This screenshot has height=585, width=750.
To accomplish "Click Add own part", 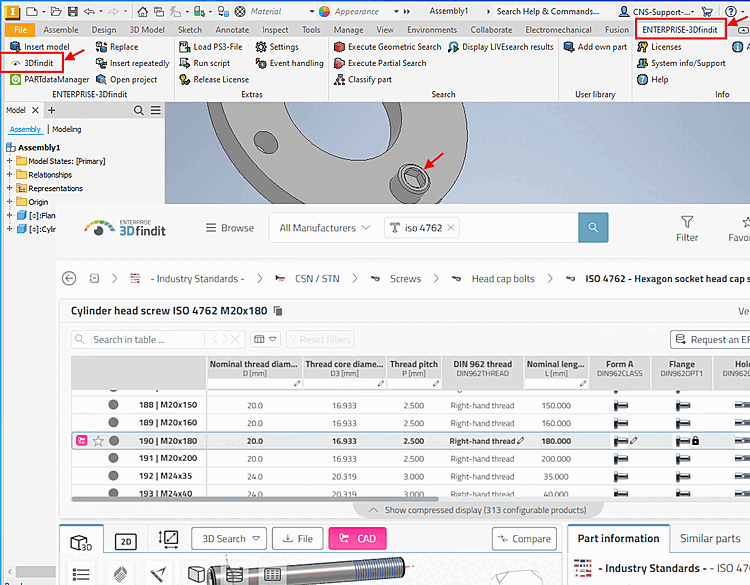I will click(x=595, y=46).
